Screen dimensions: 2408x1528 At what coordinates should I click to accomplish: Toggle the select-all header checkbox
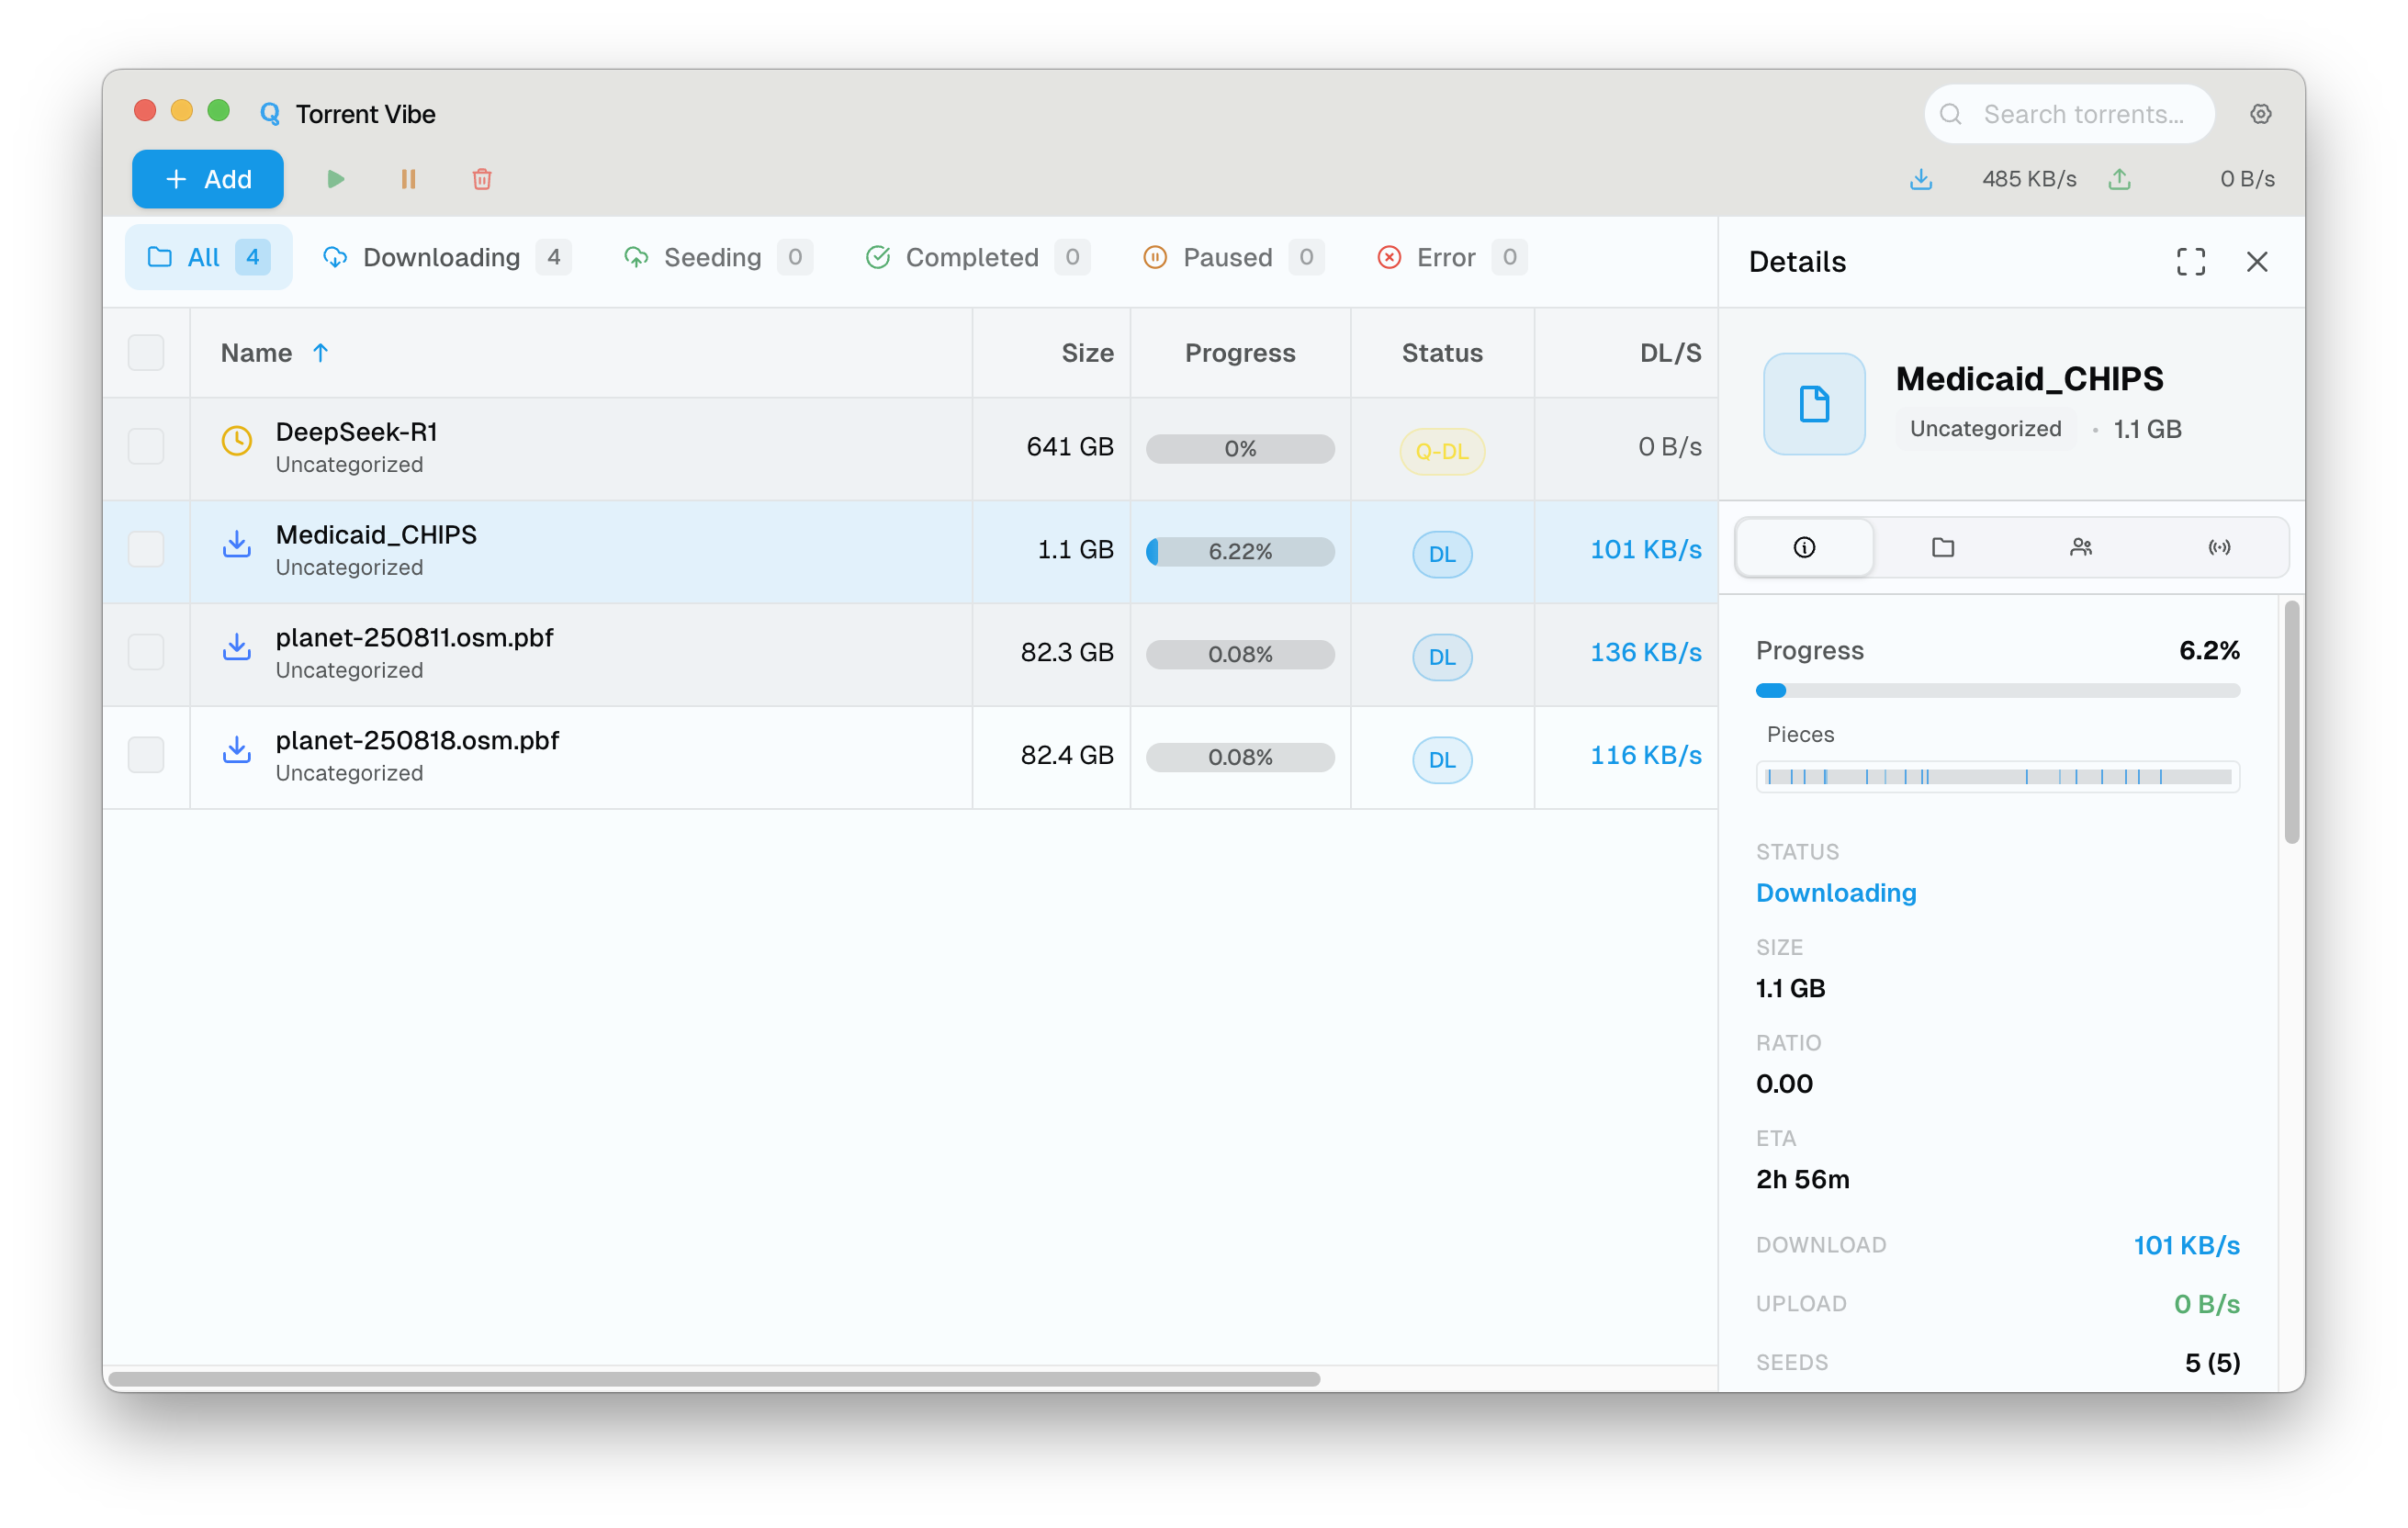[146, 352]
